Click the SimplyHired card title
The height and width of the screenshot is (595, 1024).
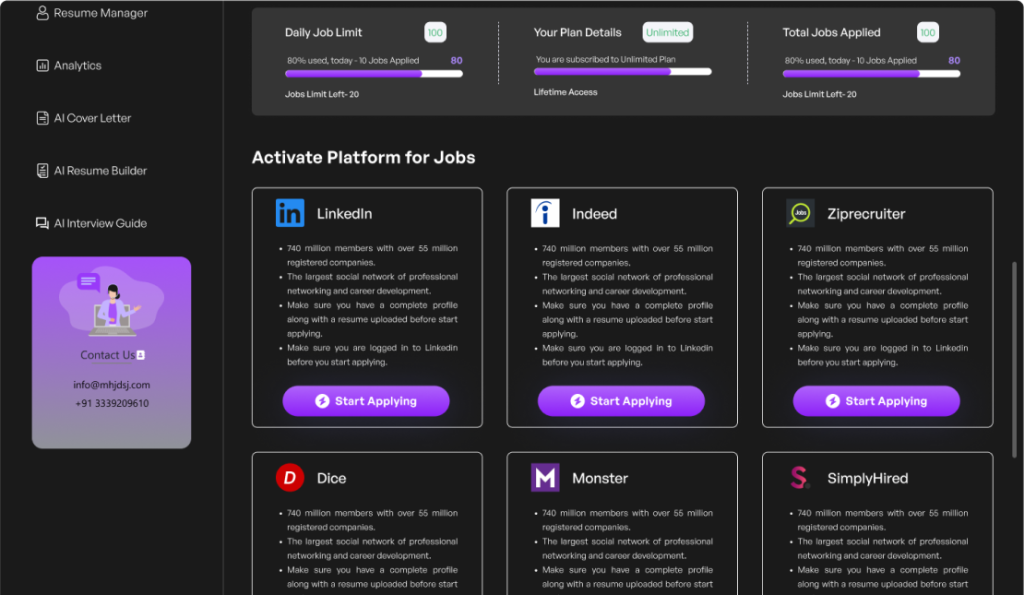pyautogui.click(x=867, y=478)
